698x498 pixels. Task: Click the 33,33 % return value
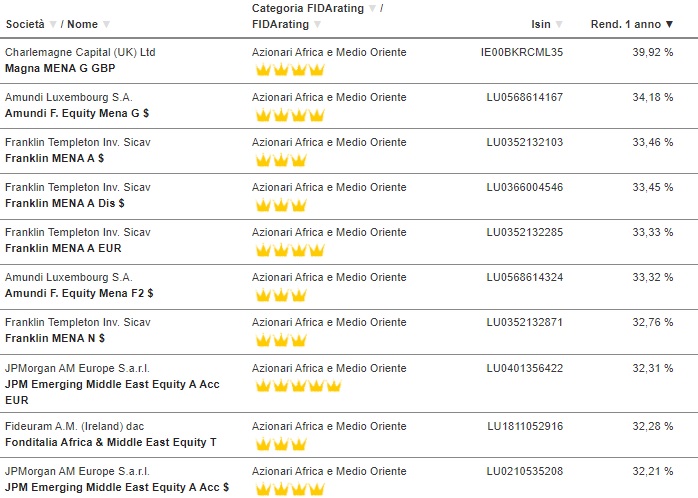click(653, 232)
